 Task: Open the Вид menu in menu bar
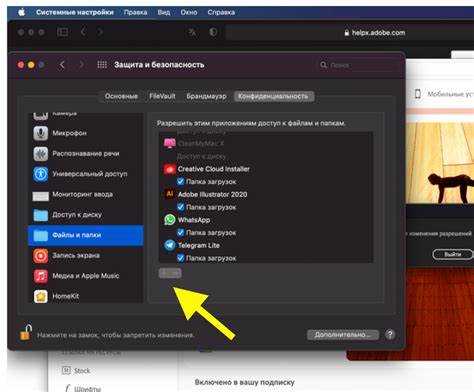tap(164, 13)
